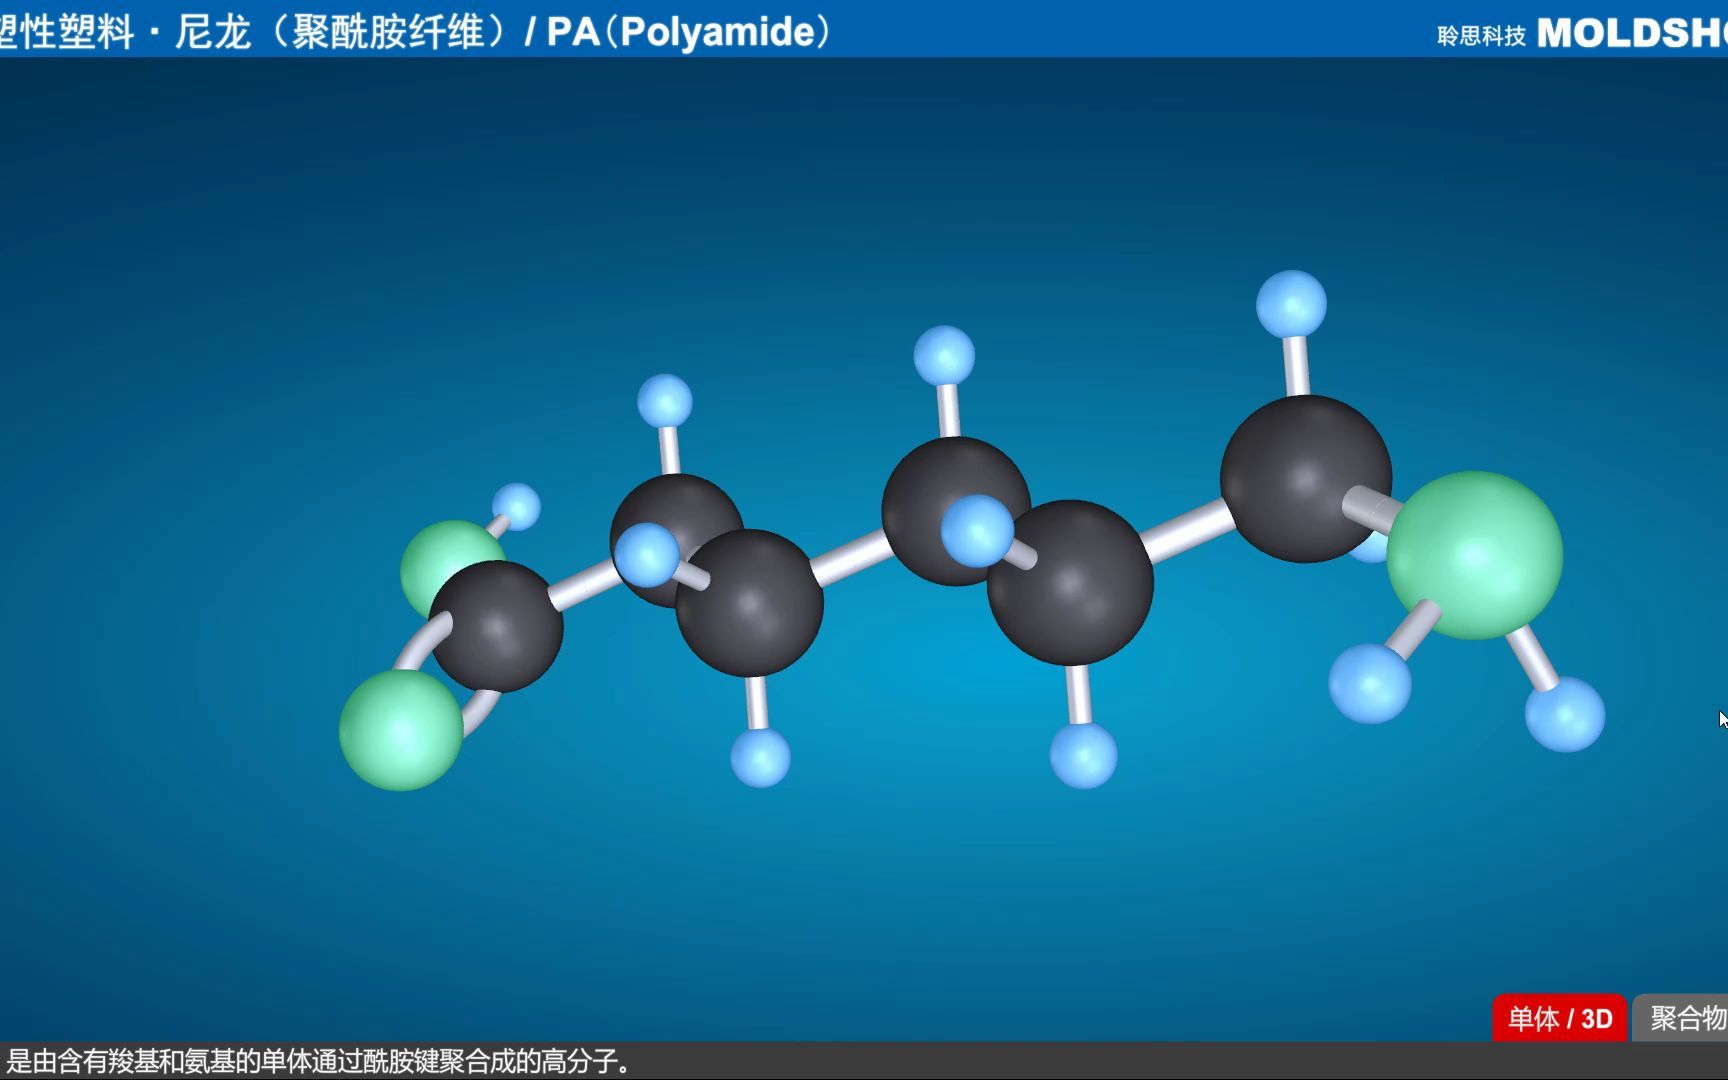This screenshot has height=1080, width=1728.
Task: Click the 聆思科技 brand text
Action: (1481, 36)
